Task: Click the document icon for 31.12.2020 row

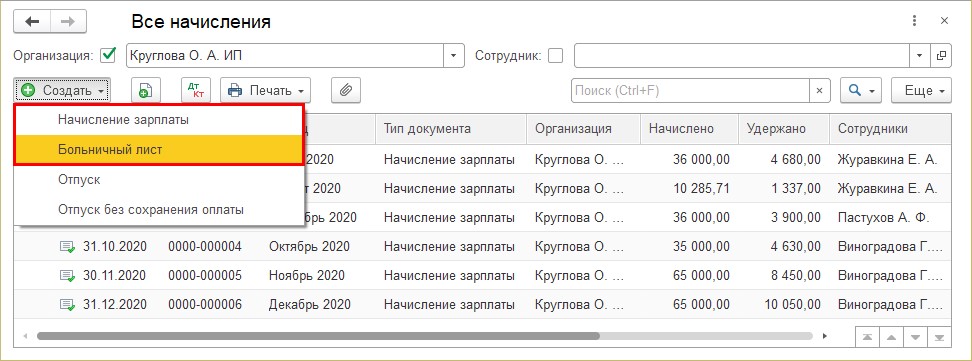Action: pyautogui.click(x=67, y=305)
